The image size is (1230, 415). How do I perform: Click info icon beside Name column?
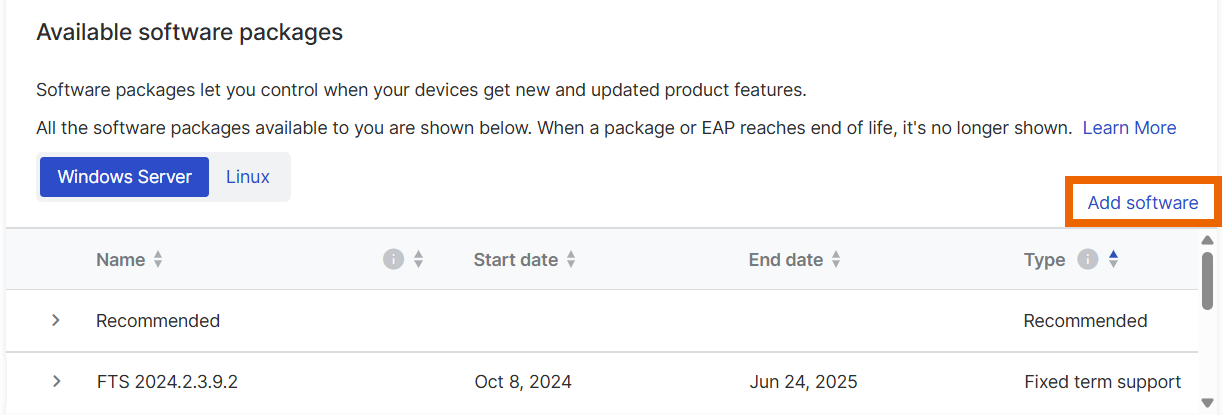click(x=393, y=260)
